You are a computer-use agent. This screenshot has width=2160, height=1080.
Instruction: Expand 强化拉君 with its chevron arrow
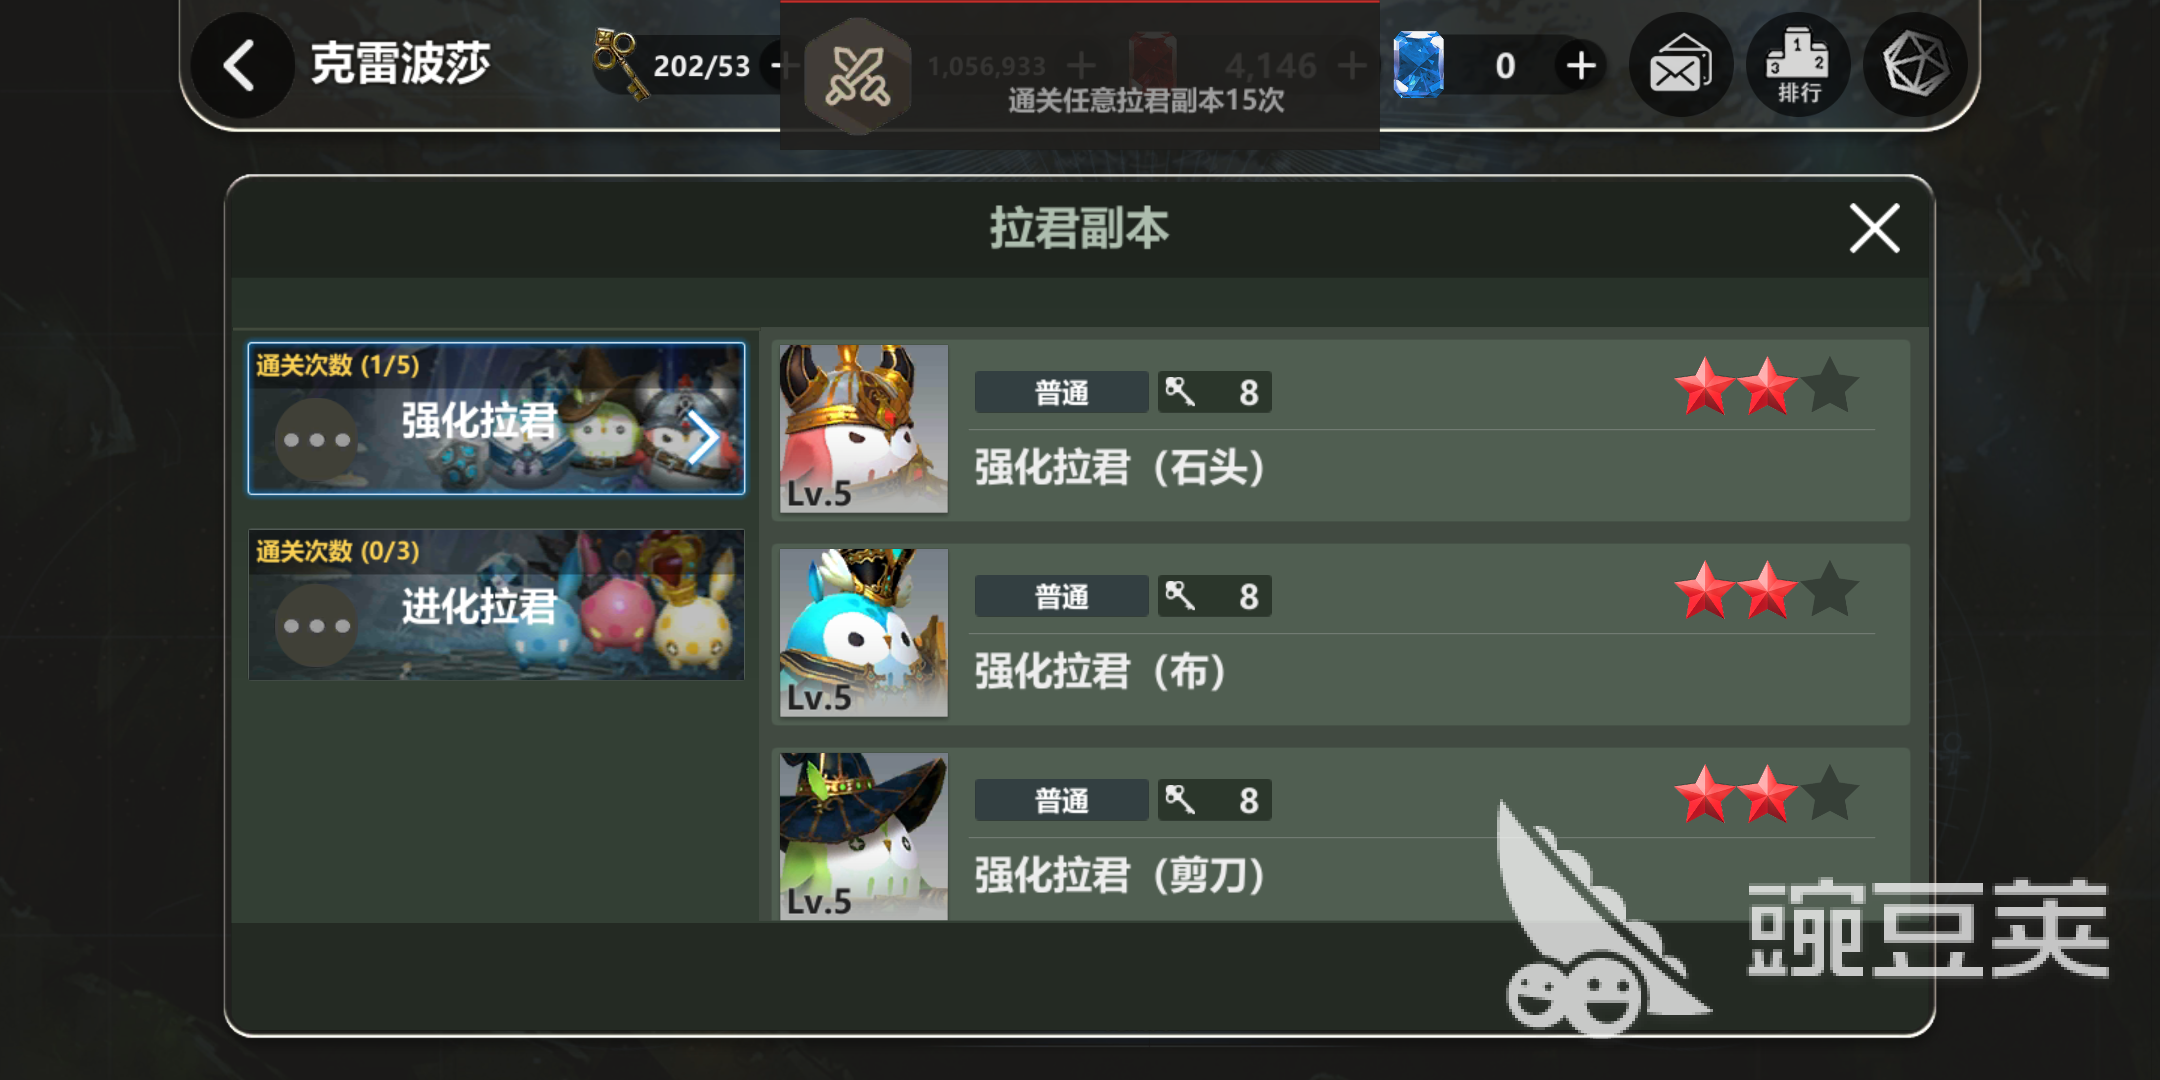tap(703, 438)
